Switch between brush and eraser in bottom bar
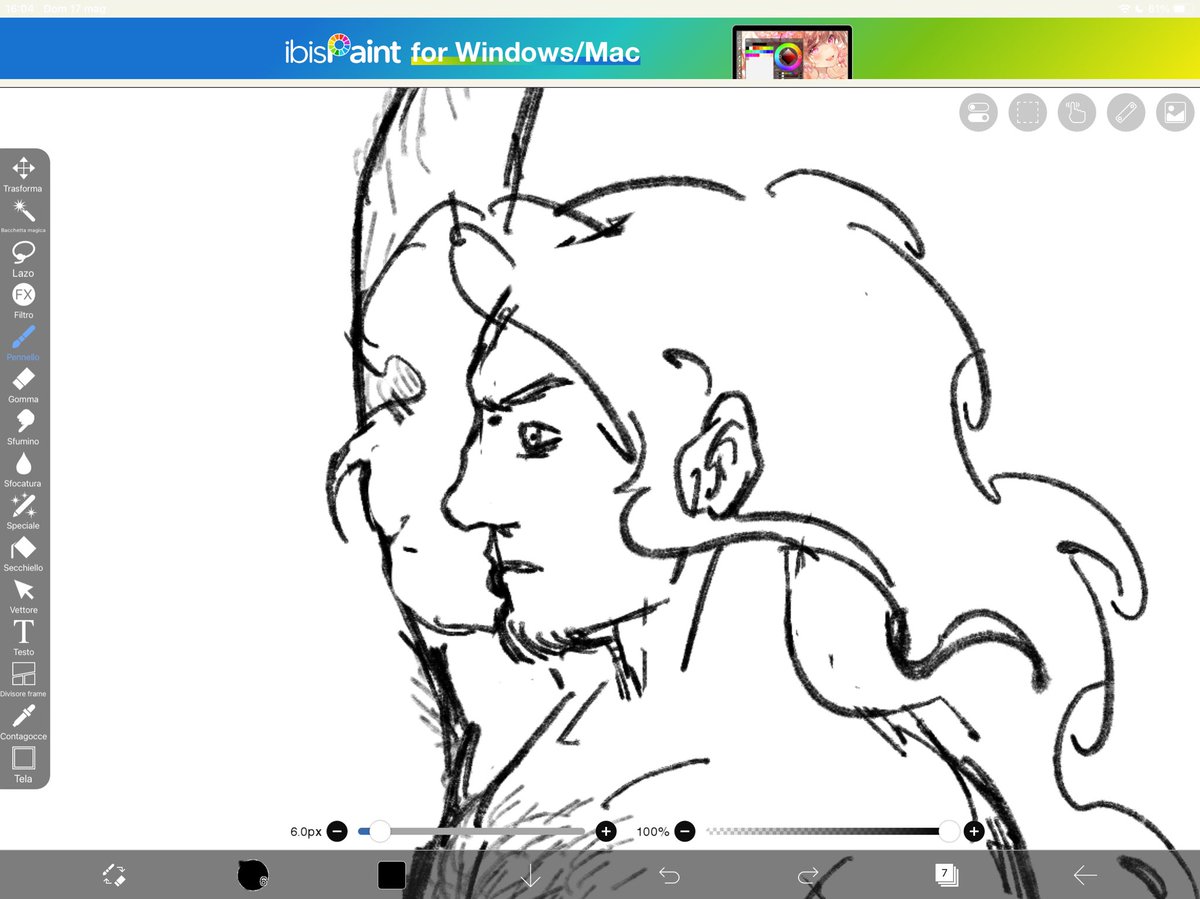The width and height of the screenshot is (1200, 899). 114,876
